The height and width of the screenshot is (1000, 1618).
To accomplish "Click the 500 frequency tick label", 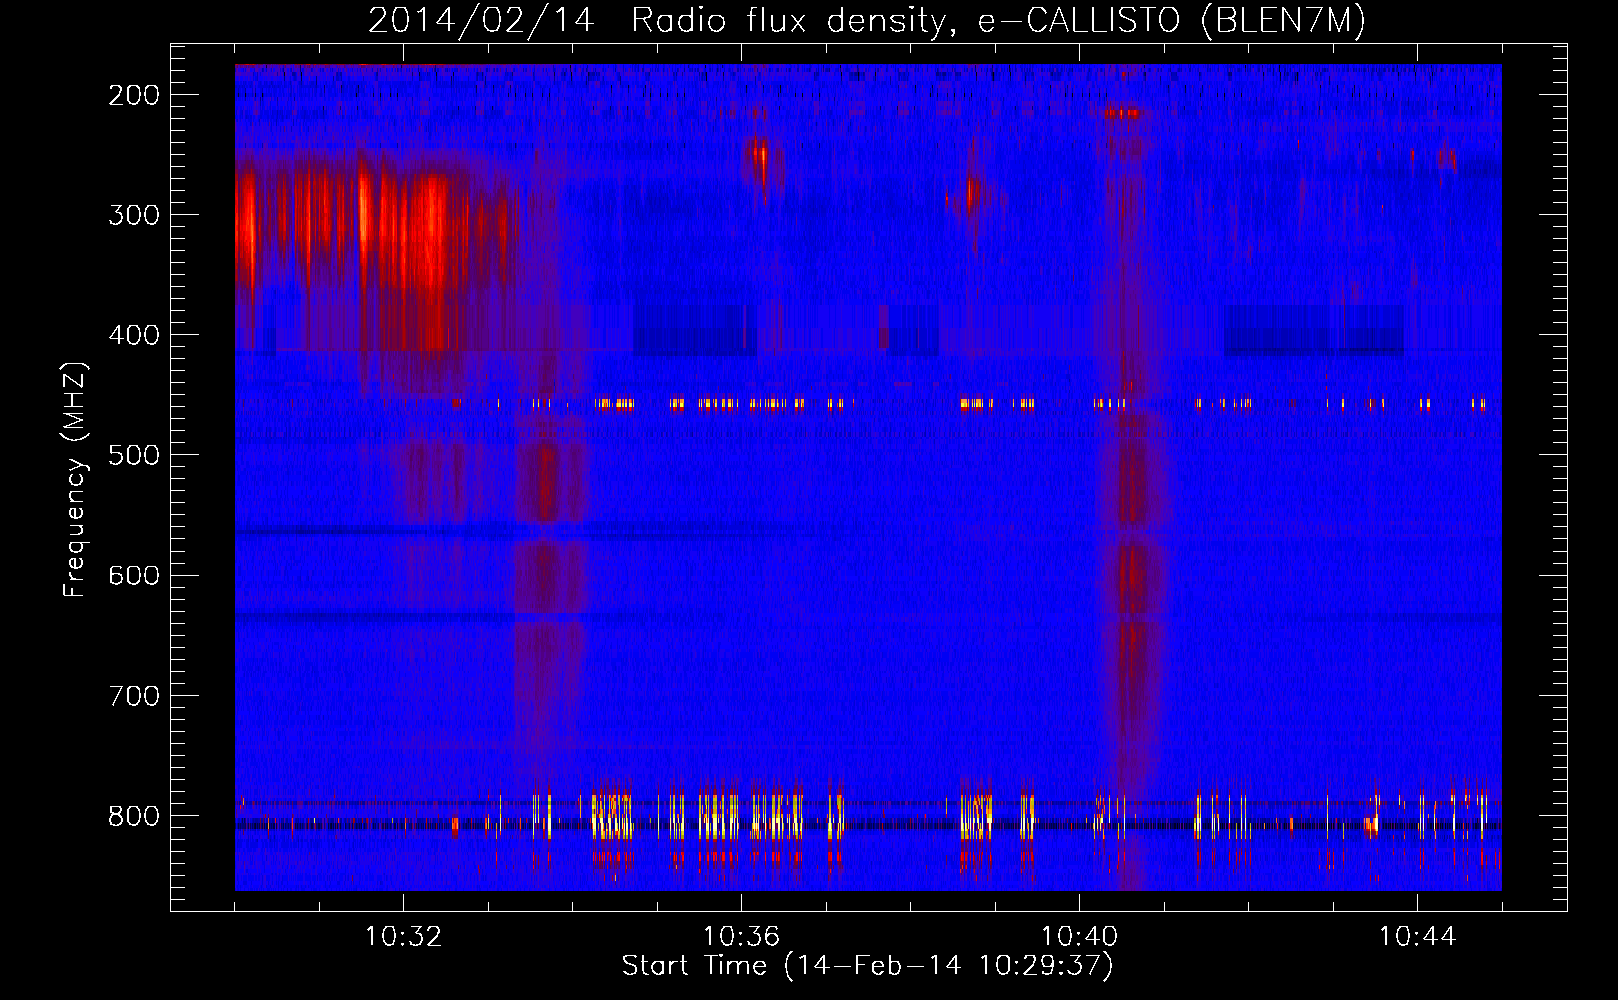I will [134, 455].
